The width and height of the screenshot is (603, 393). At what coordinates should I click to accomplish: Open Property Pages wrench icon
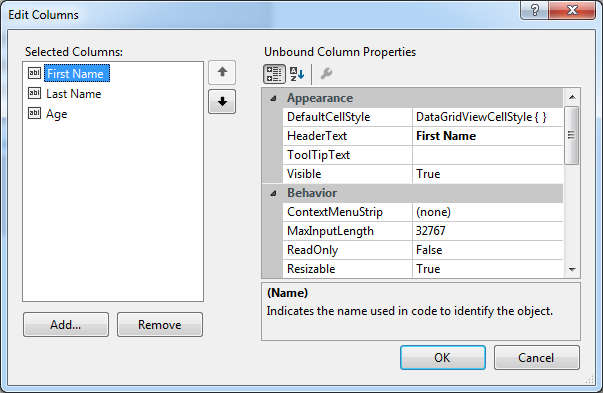pos(326,73)
